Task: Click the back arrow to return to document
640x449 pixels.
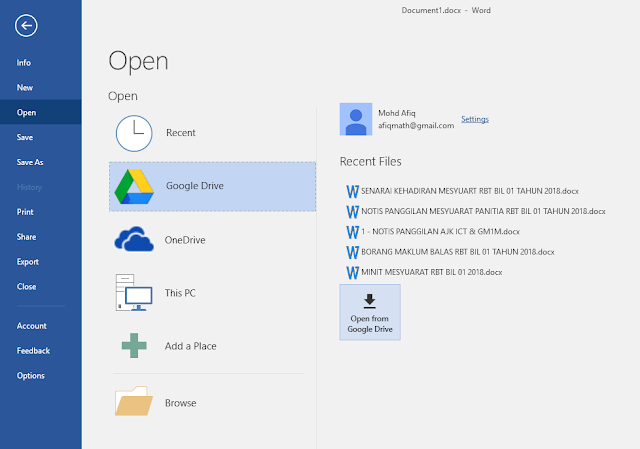Action: 26,26
